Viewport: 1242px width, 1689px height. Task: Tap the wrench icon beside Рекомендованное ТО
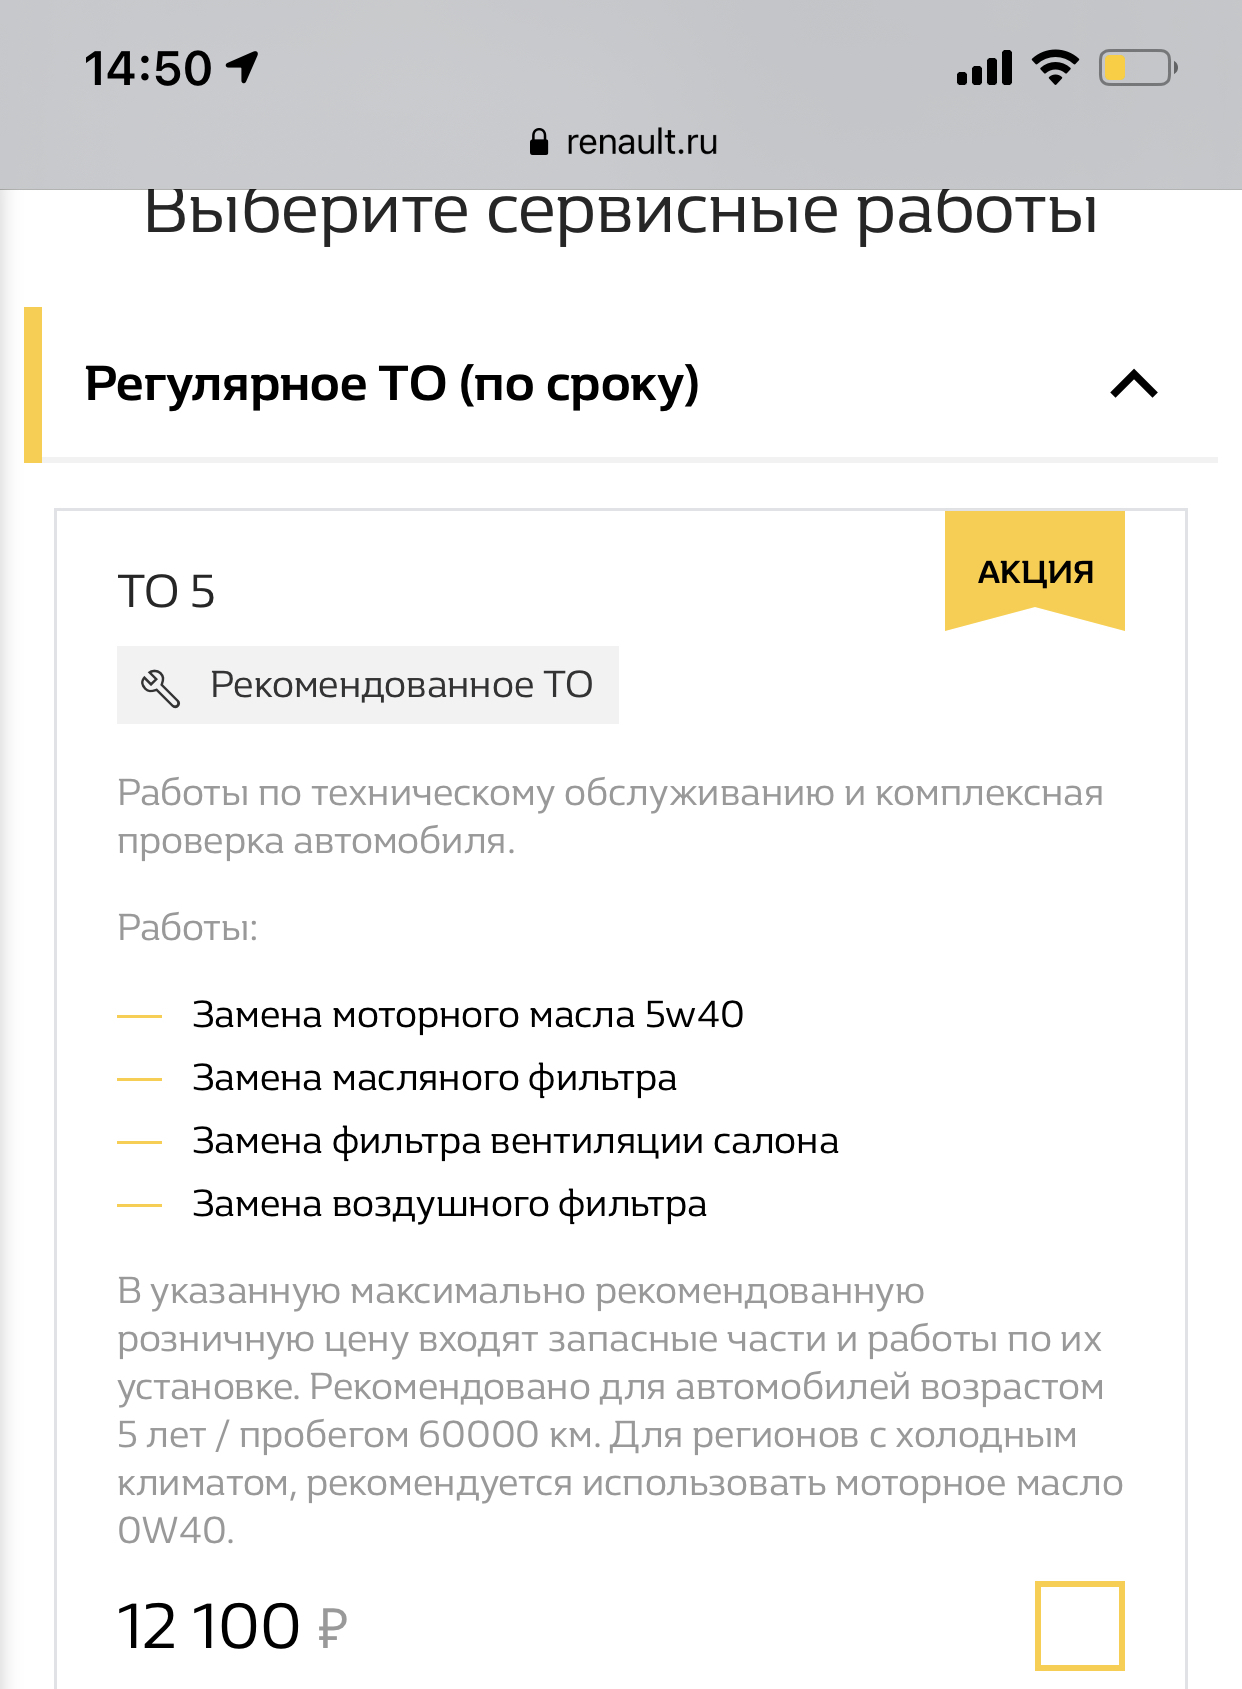[160, 687]
